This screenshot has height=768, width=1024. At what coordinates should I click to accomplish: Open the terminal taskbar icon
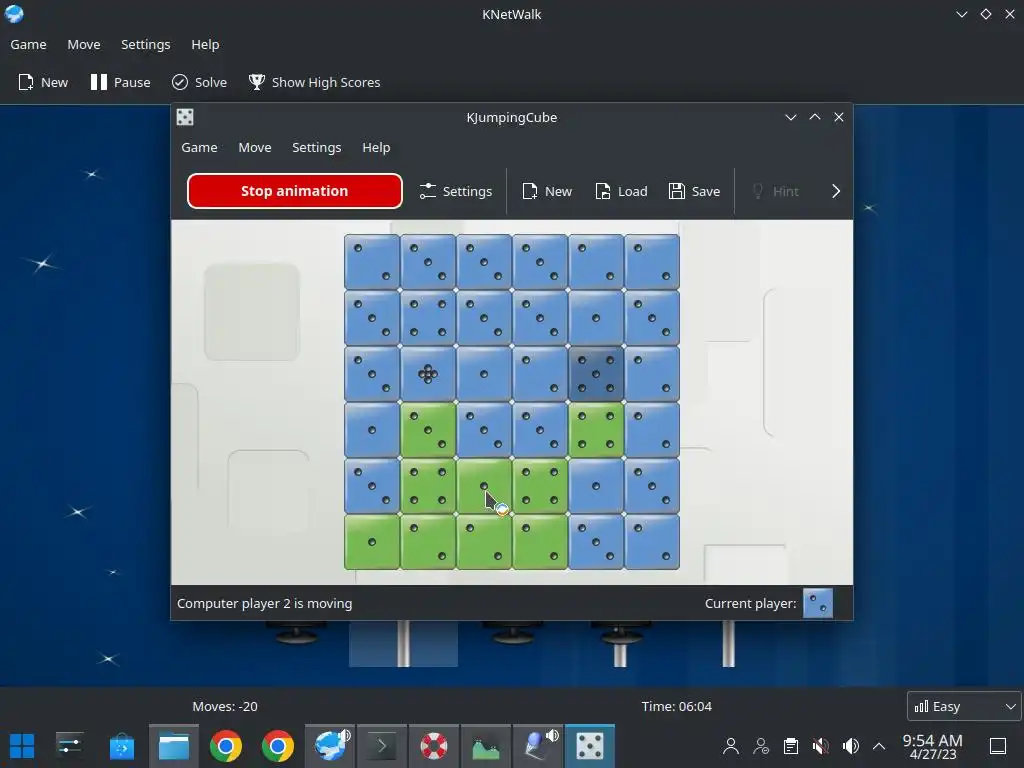click(x=381, y=746)
